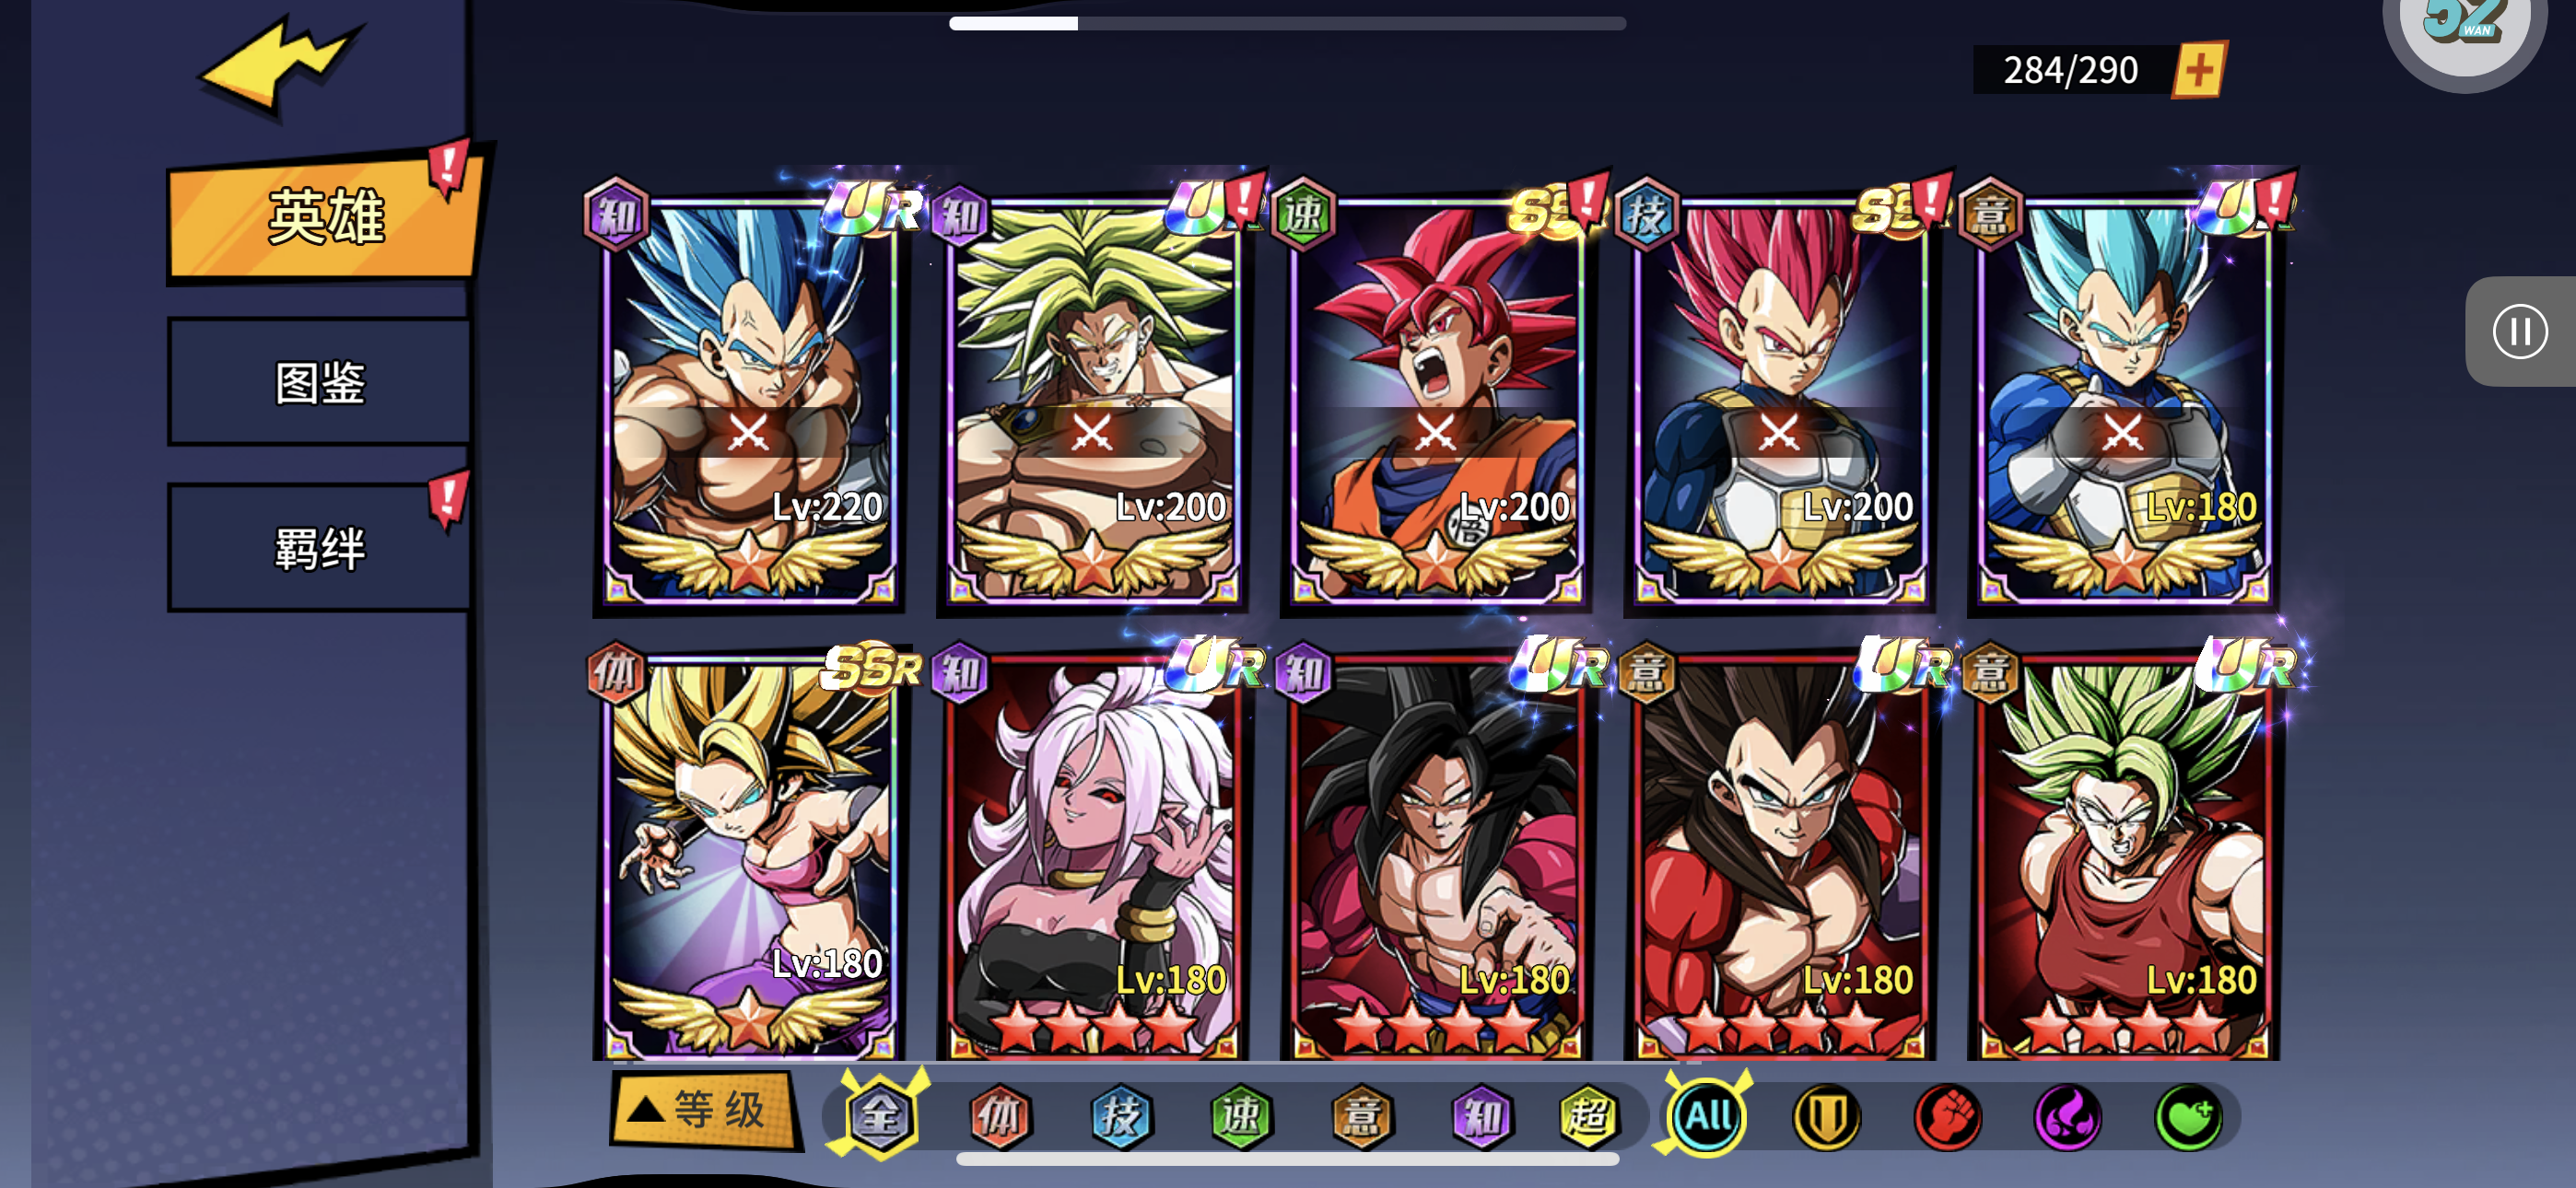Click the top progress bar

click(x=1287, y=23)
